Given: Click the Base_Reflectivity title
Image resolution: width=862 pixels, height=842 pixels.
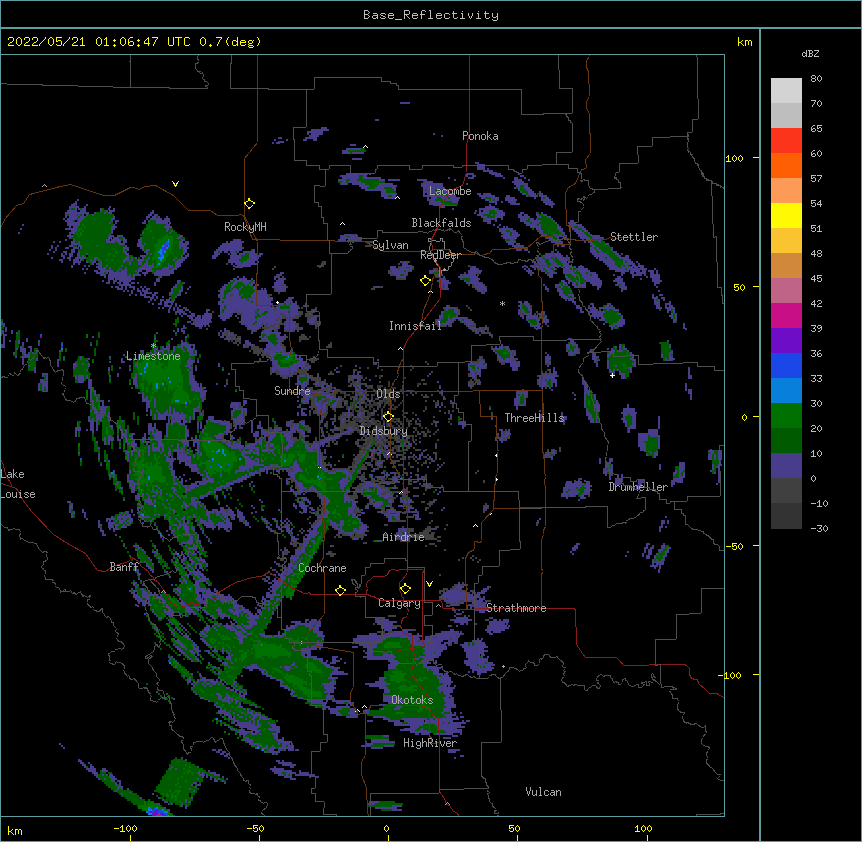Looking at the screenshot, I should pos(431,15).
